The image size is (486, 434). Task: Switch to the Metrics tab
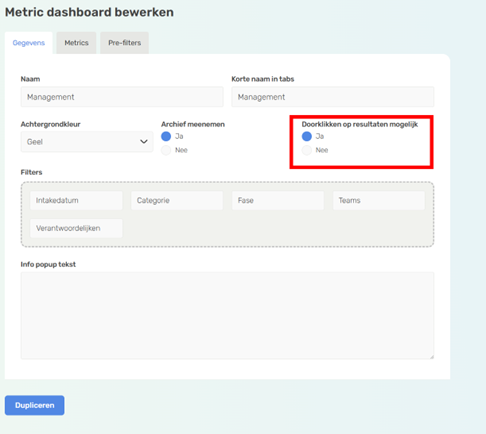coord(76,43)
